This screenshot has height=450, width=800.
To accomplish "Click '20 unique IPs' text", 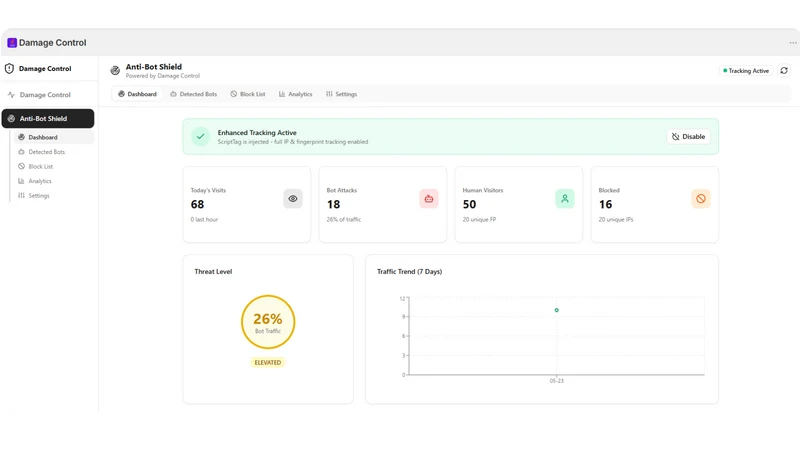I will [x=616, y=219].
